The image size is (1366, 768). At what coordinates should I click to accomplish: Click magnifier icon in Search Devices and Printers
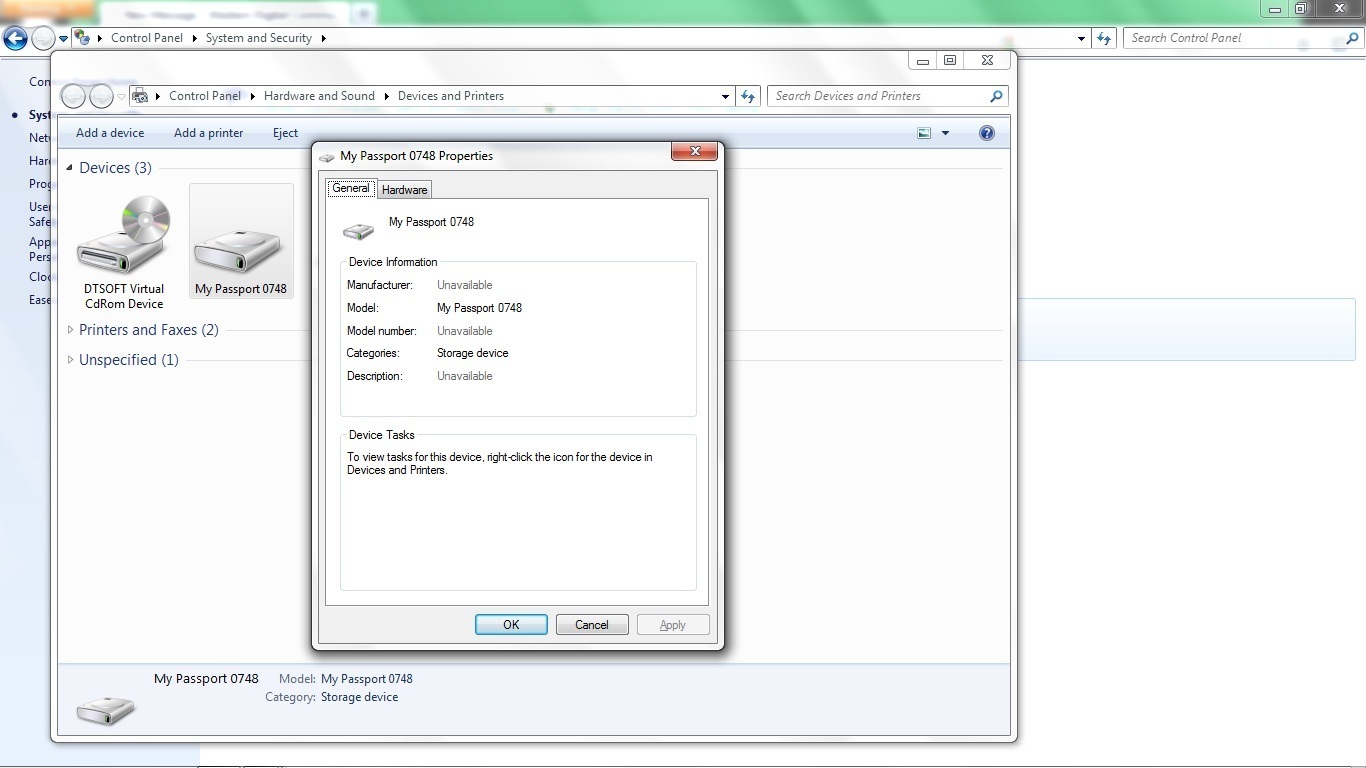pos(996,96)
